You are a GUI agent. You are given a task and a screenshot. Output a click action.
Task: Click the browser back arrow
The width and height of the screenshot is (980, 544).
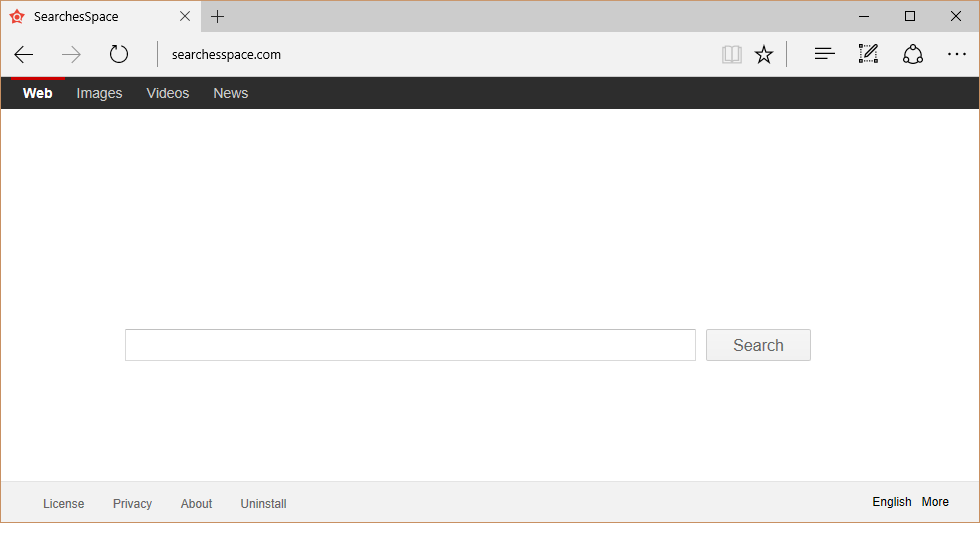[x=24, y=55]
